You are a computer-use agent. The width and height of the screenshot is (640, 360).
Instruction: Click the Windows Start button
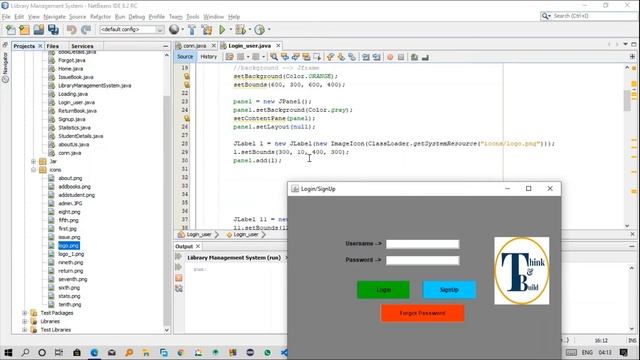8,352
